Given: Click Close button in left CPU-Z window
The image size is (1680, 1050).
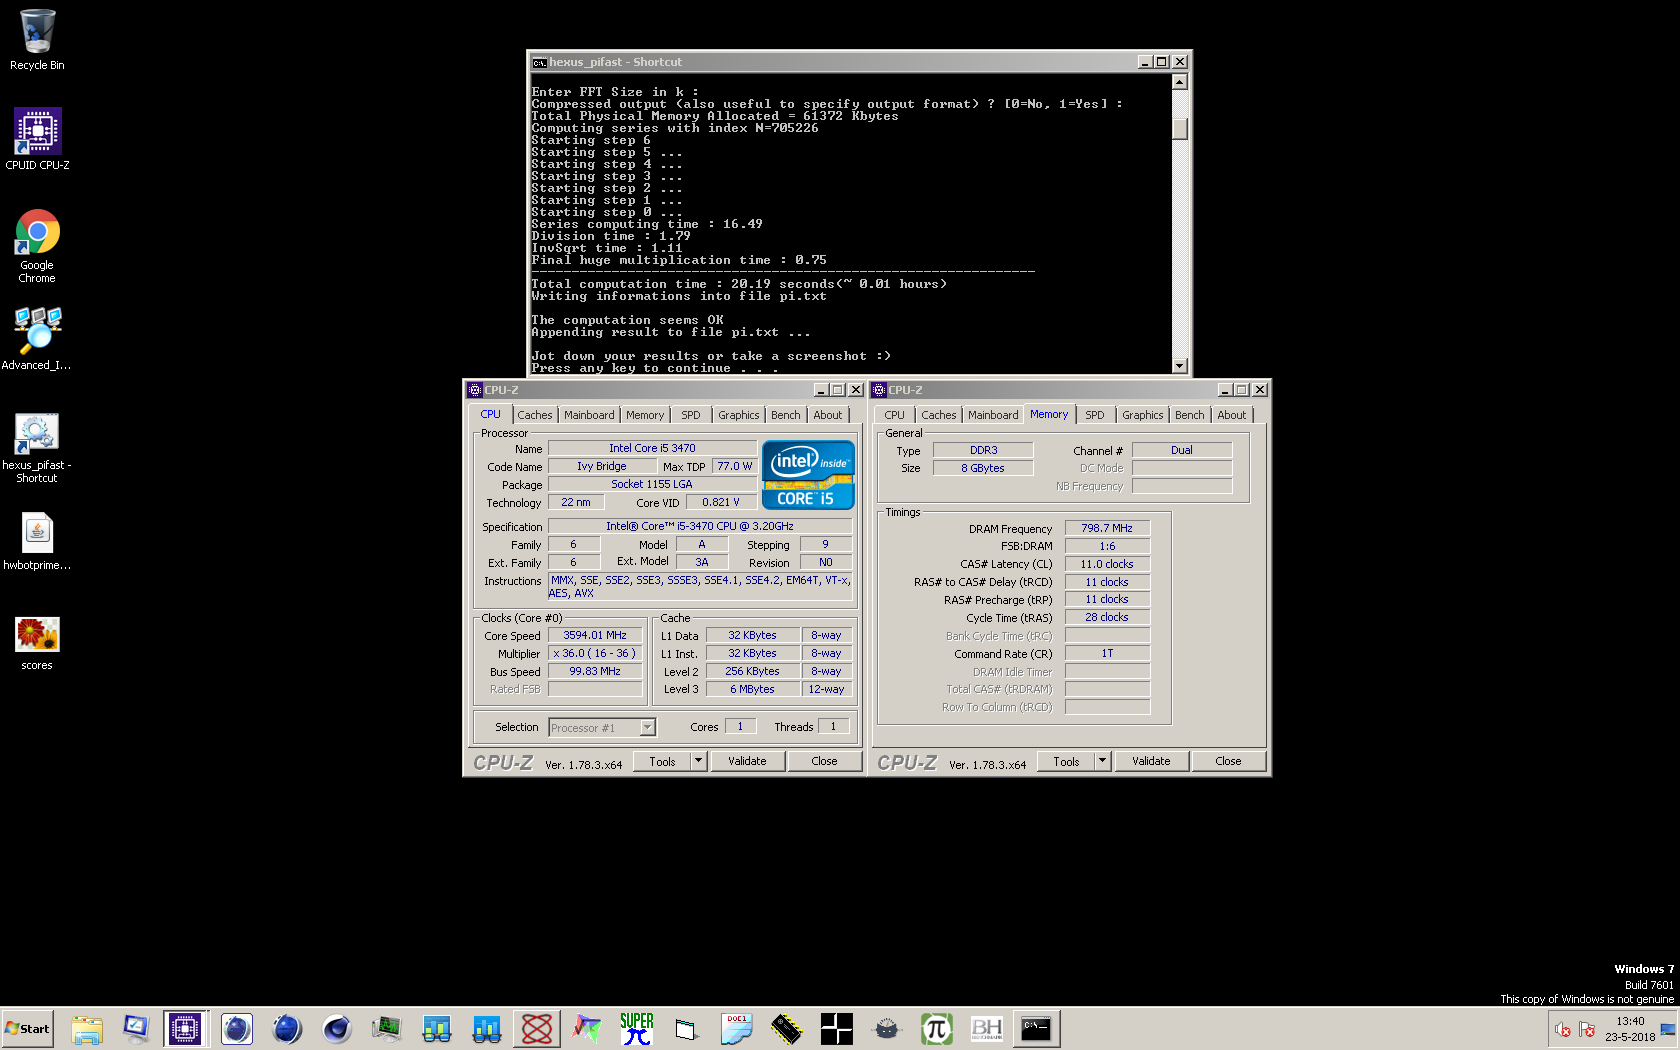Looking at the screenshot, I should pos(824,762).
